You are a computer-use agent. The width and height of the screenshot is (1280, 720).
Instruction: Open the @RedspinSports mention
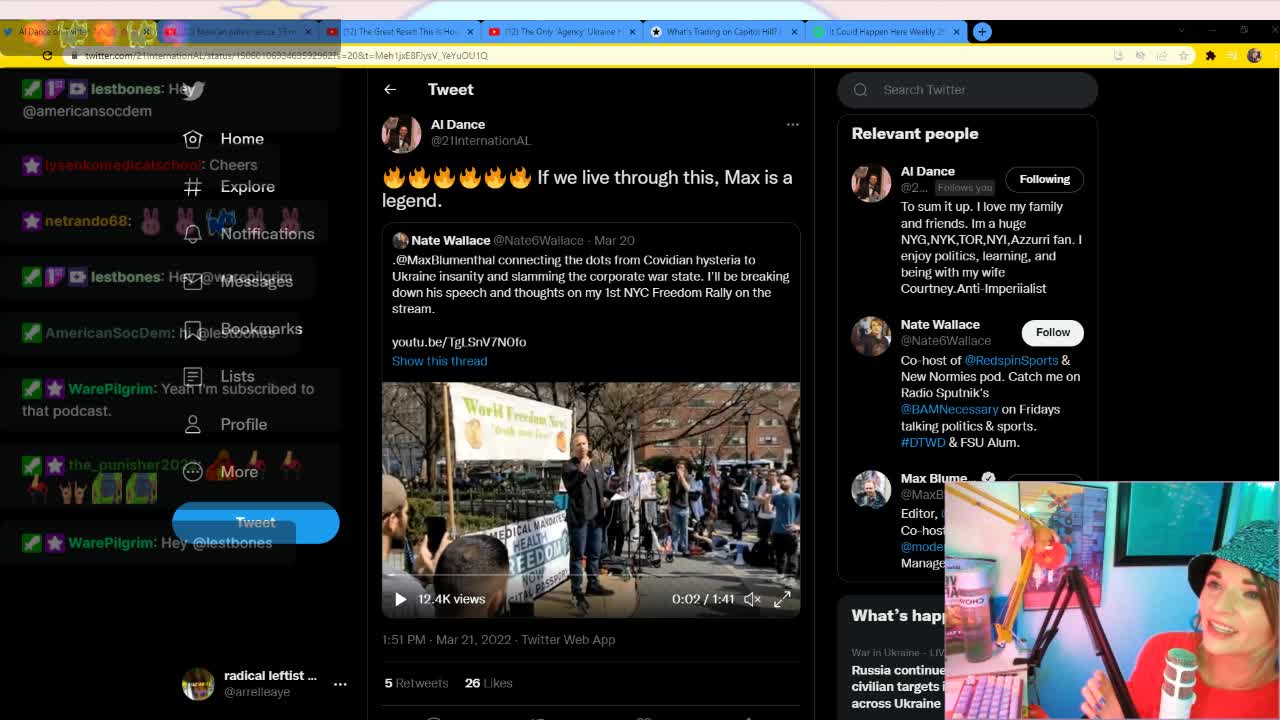point(1011,360)
